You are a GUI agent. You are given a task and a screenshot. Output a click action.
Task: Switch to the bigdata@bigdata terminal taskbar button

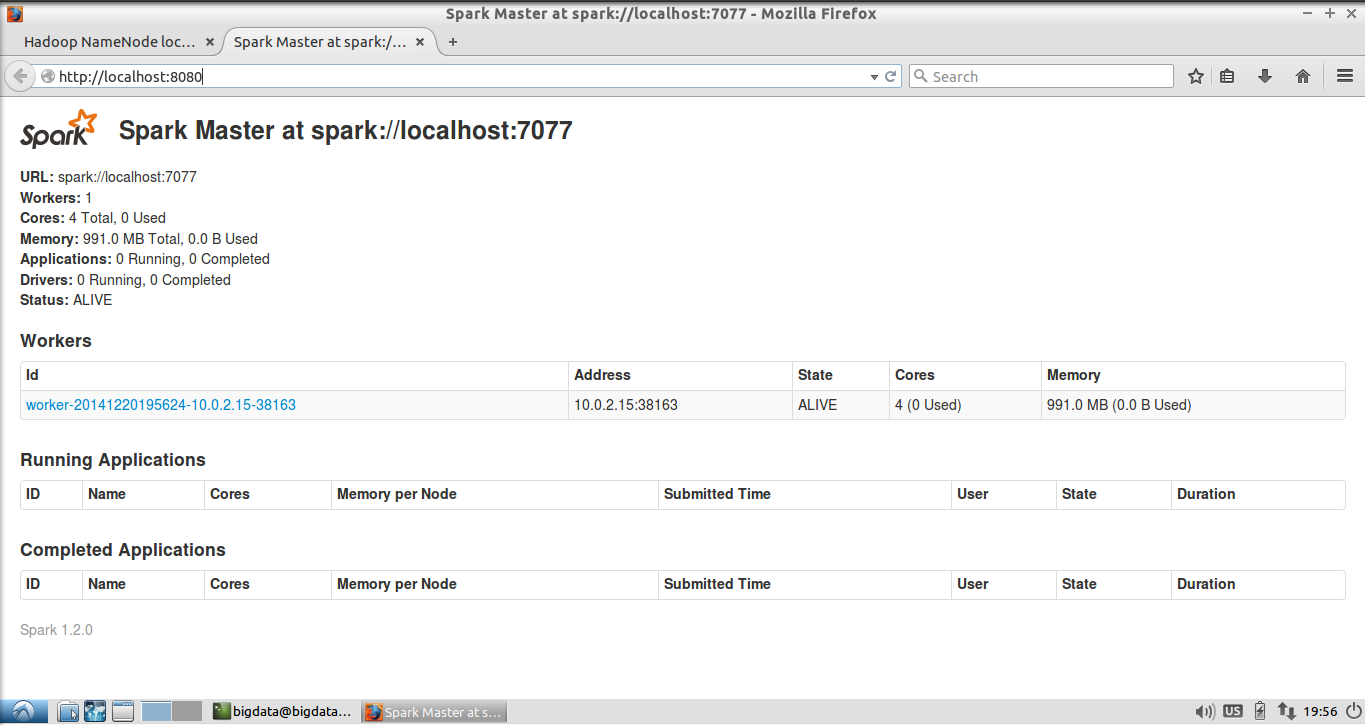pyautogui.click(x=283, y=712)
